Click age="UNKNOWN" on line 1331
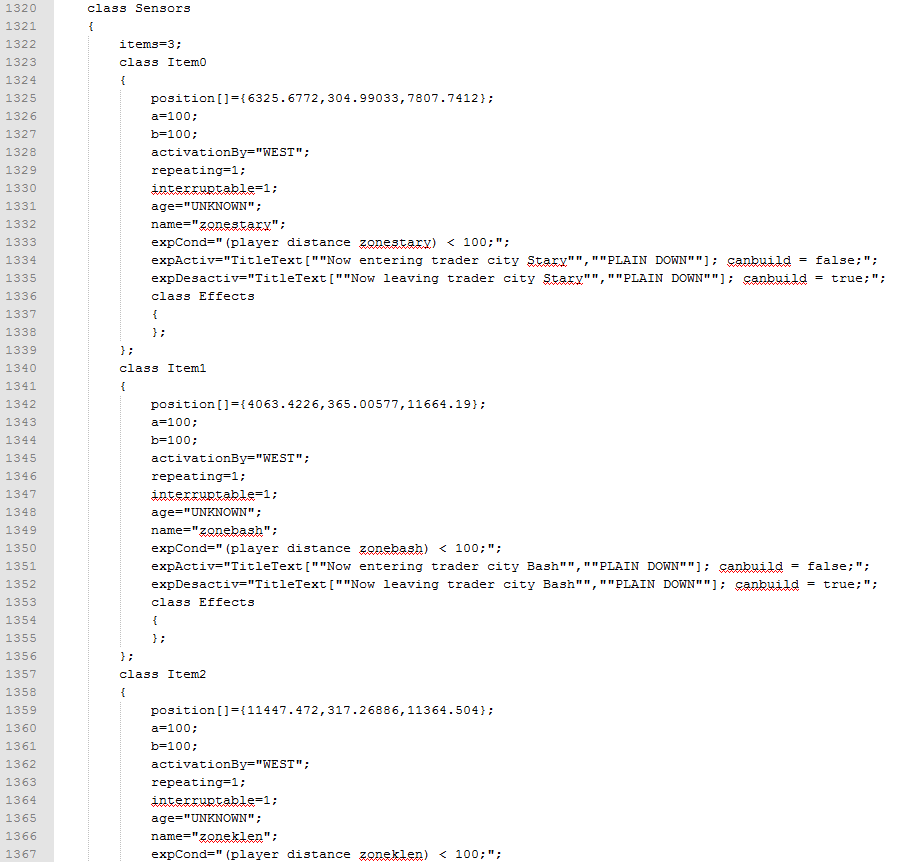 point(206,206)
